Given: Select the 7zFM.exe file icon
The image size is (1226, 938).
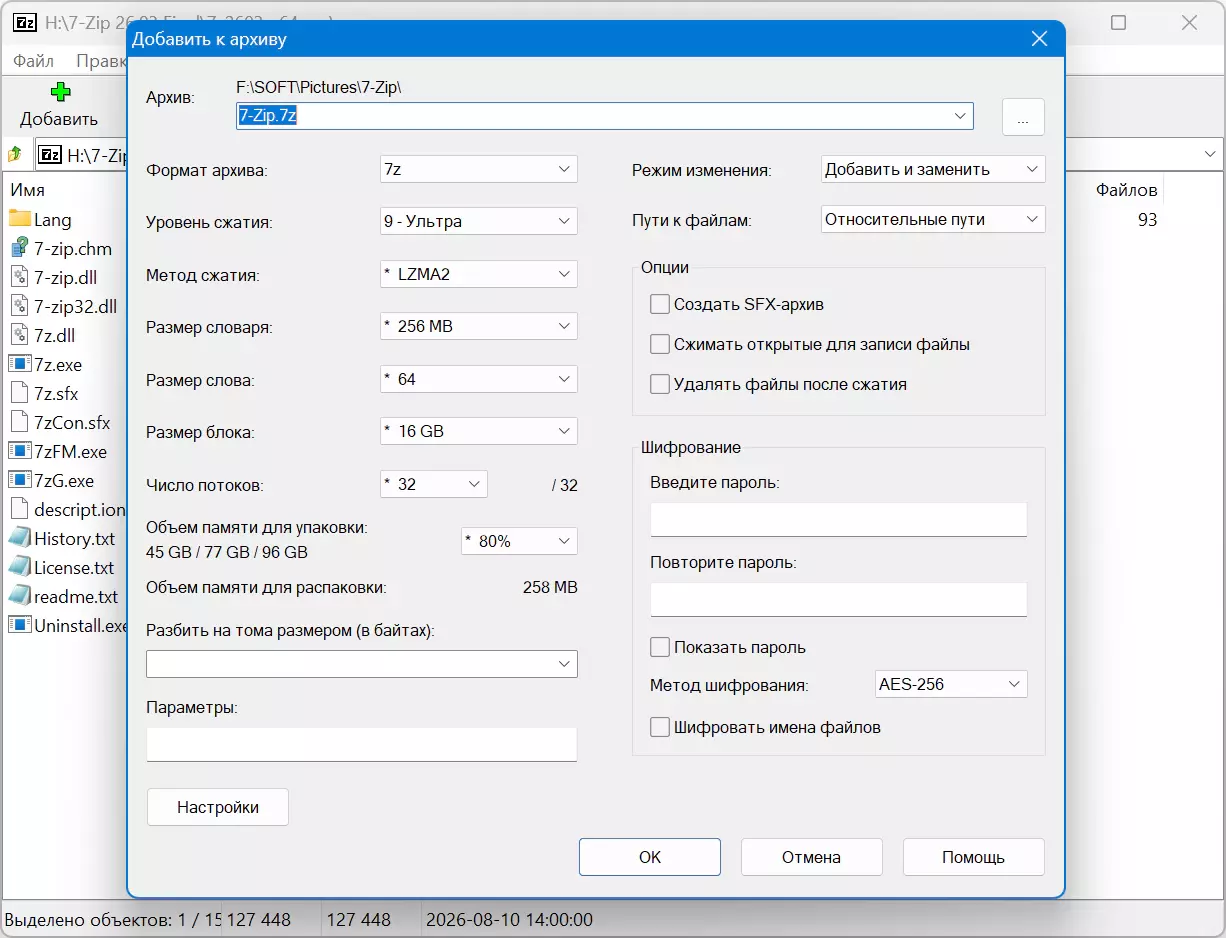Looking at the screenshot, I should click(20, 451).
